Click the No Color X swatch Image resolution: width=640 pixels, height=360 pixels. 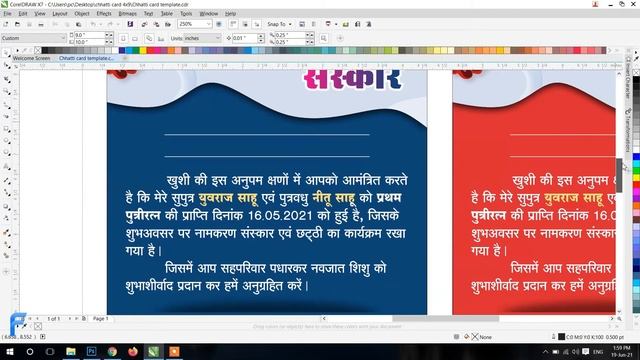(38, 50)
